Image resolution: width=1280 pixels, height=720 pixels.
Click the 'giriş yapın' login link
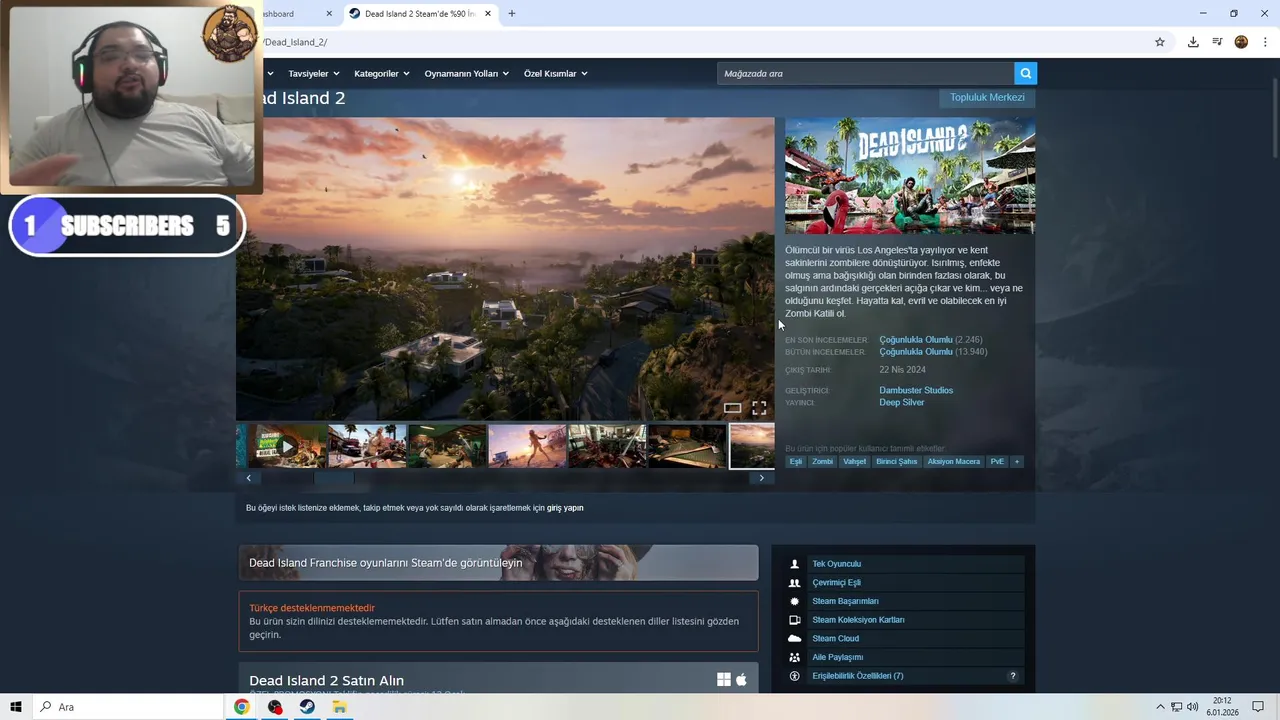coord(565,508)
